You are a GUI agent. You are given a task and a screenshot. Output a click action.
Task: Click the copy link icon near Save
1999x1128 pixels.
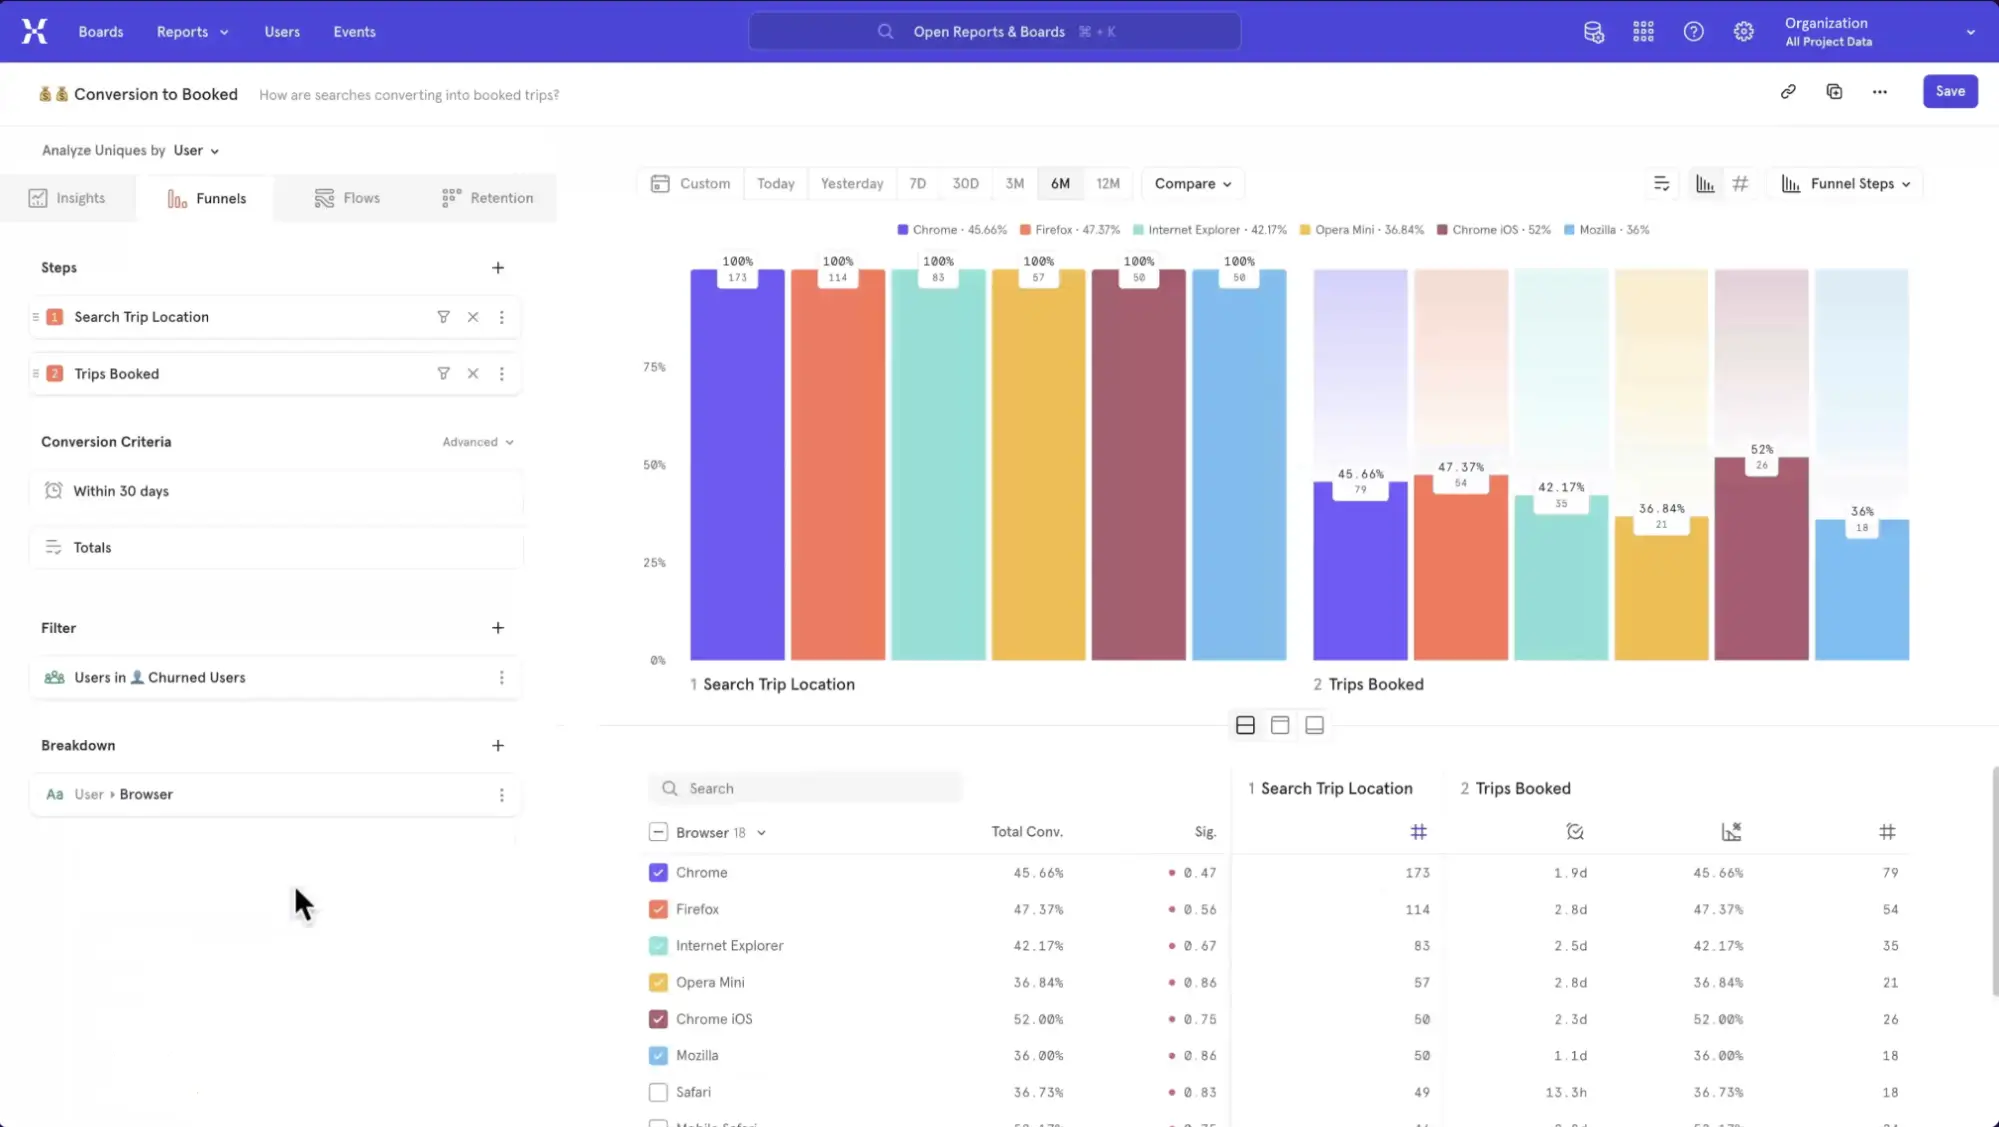(1789, 91)
